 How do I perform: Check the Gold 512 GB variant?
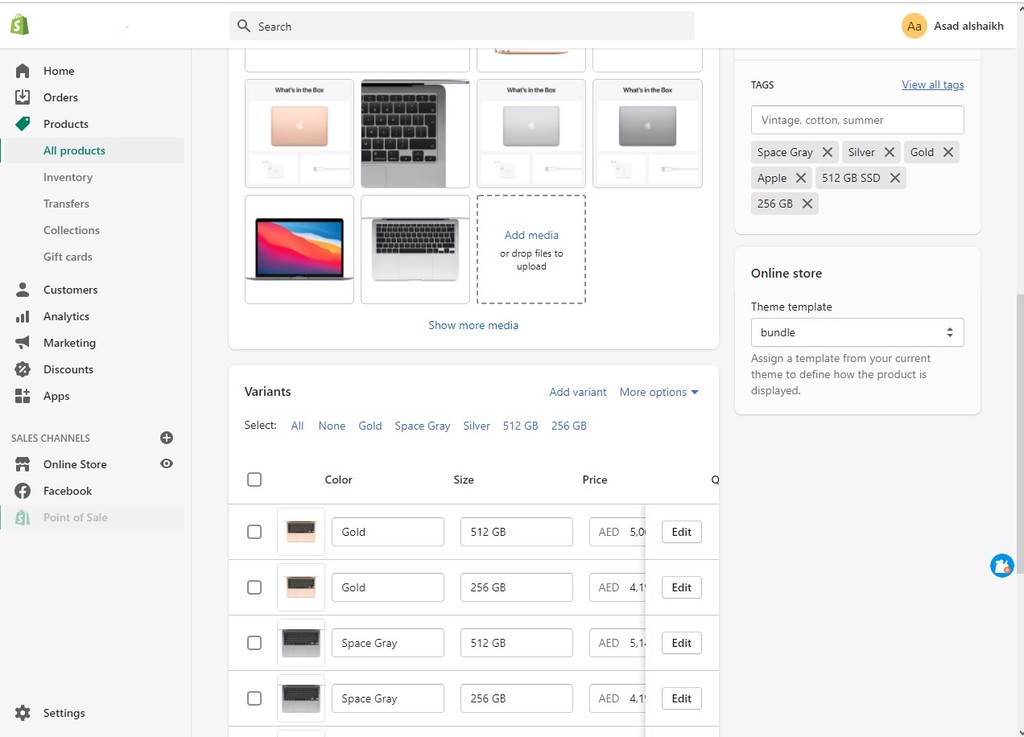[255, 532]
